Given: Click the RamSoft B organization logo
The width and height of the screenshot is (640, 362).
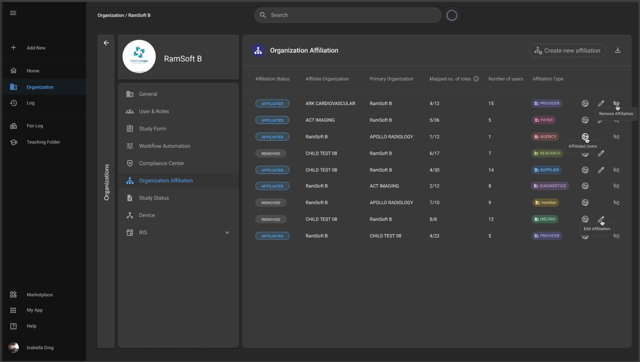Looking at the screenshot, I should (x=139, y=56).
